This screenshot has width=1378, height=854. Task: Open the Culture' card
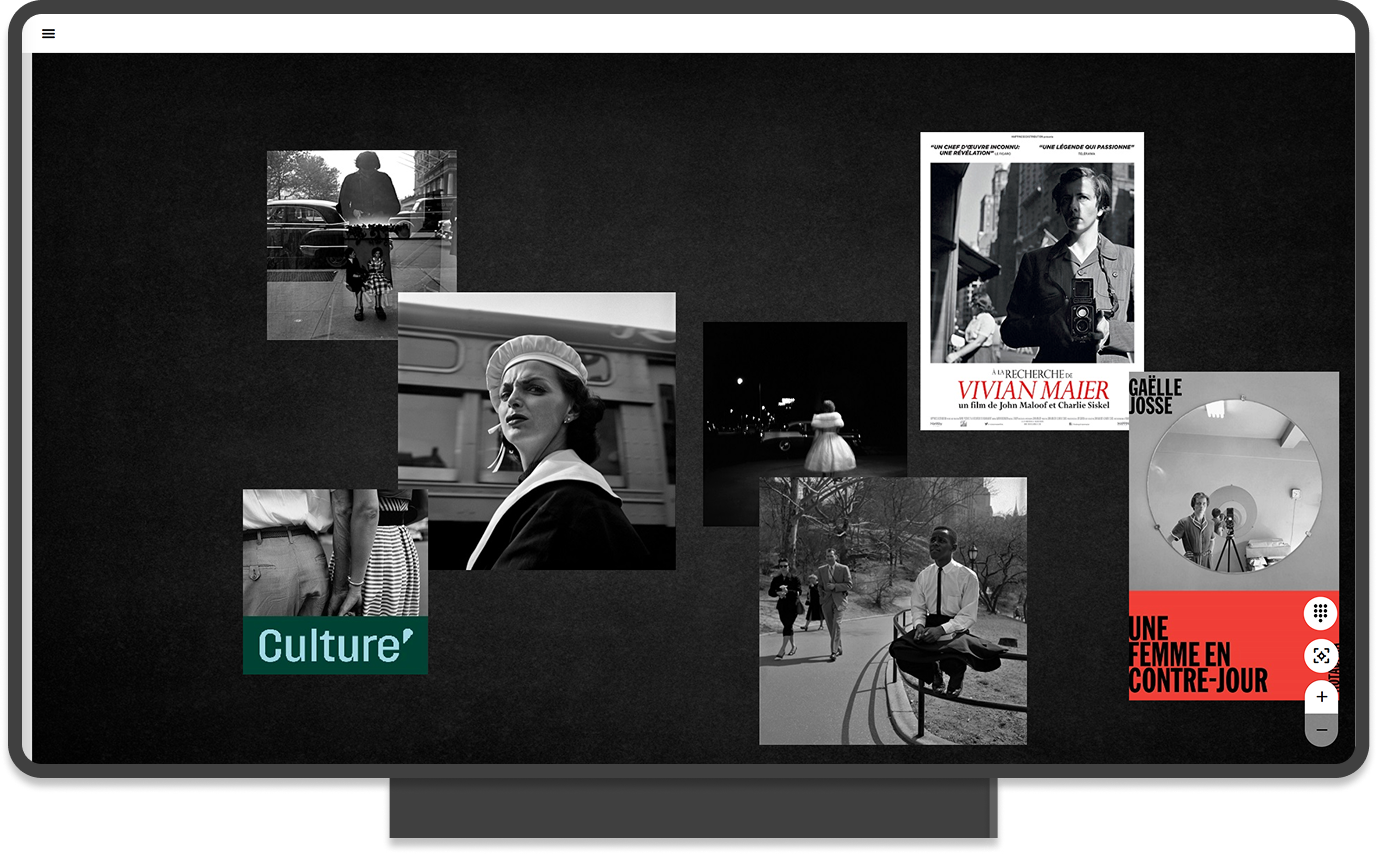coord(335,581)
